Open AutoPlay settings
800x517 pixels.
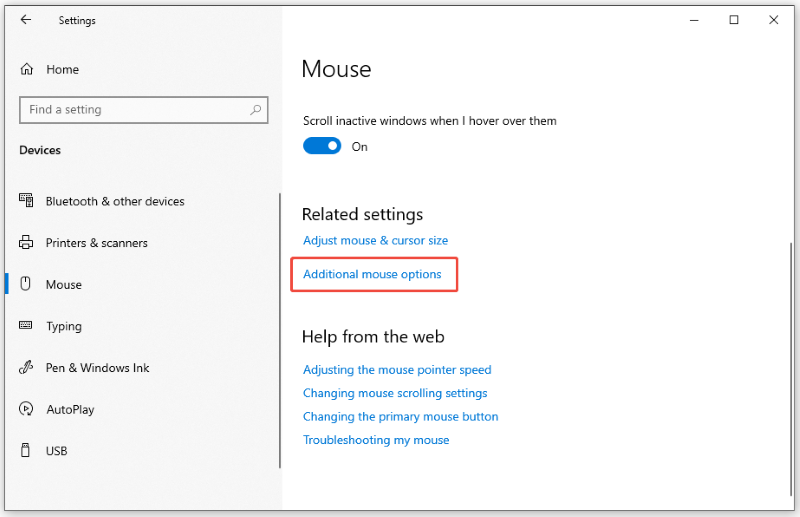coord(70,409)
